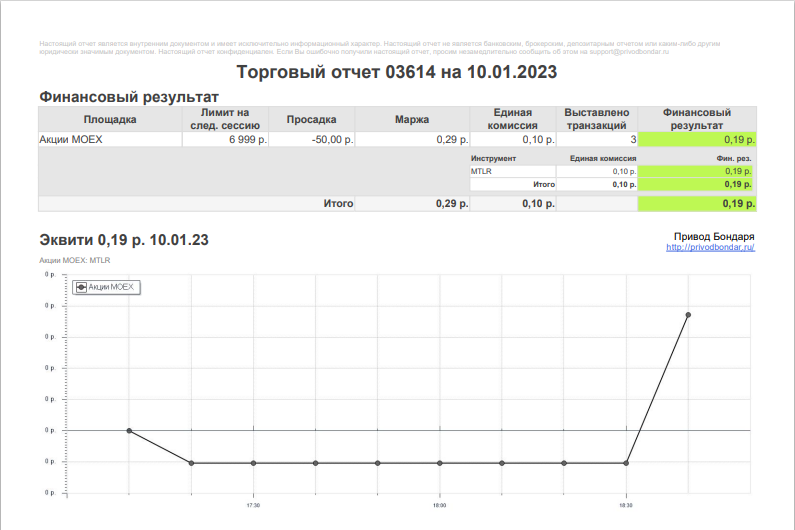Select the 'MTLR' instrument cell
The height and width of the screenshot is (530, 795).
click(513, 171)
